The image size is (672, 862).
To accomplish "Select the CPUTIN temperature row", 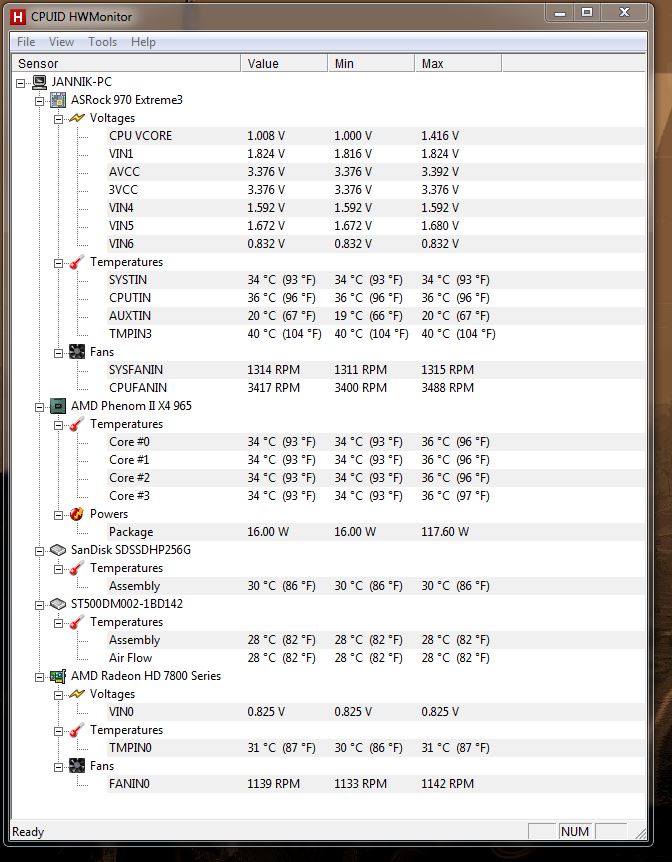I will point(376,298).
